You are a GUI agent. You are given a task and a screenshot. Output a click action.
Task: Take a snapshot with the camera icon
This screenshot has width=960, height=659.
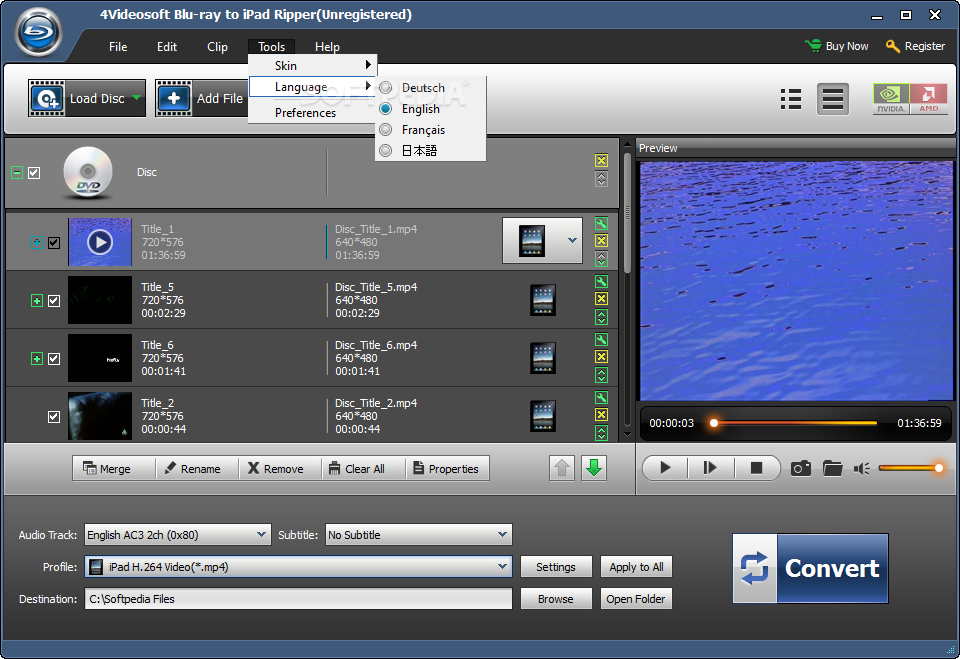[x=801, y=469]
